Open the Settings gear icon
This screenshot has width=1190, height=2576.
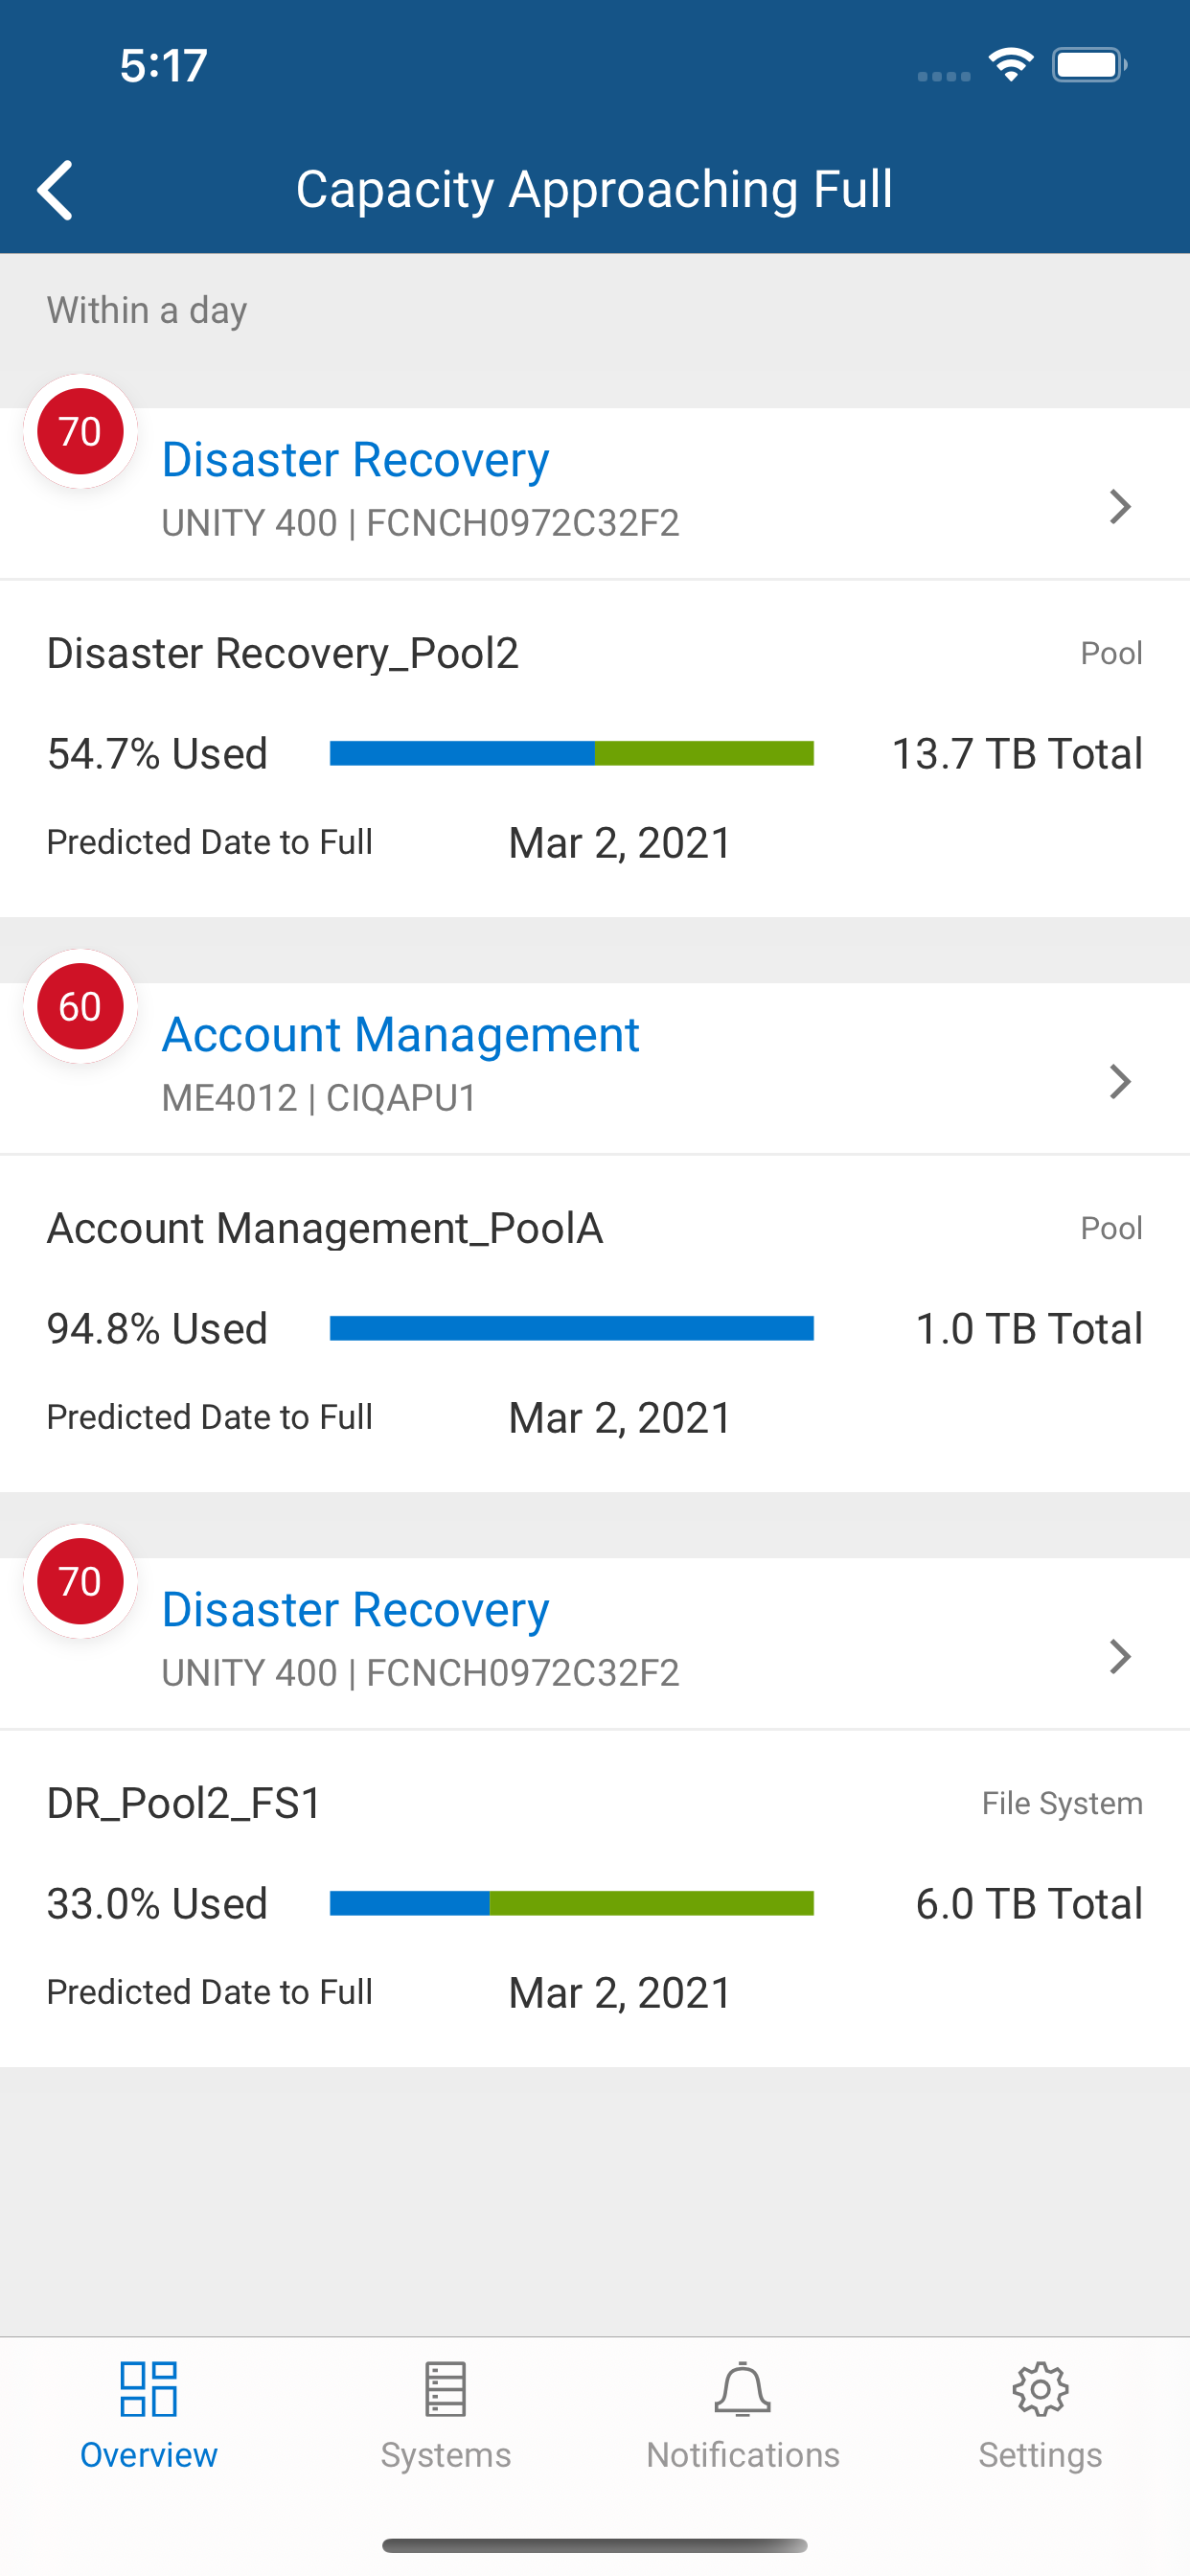point(1040,2389)
